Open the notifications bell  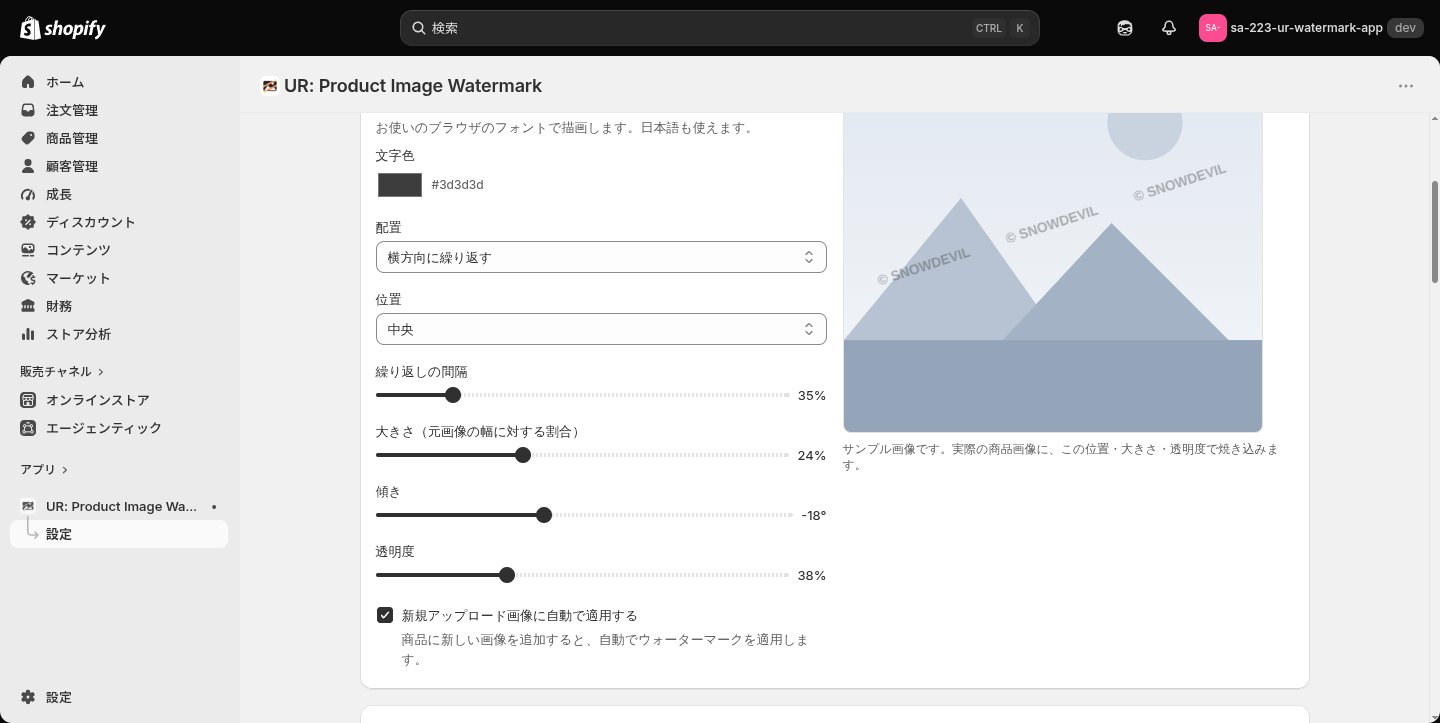tap(1169, 28)
